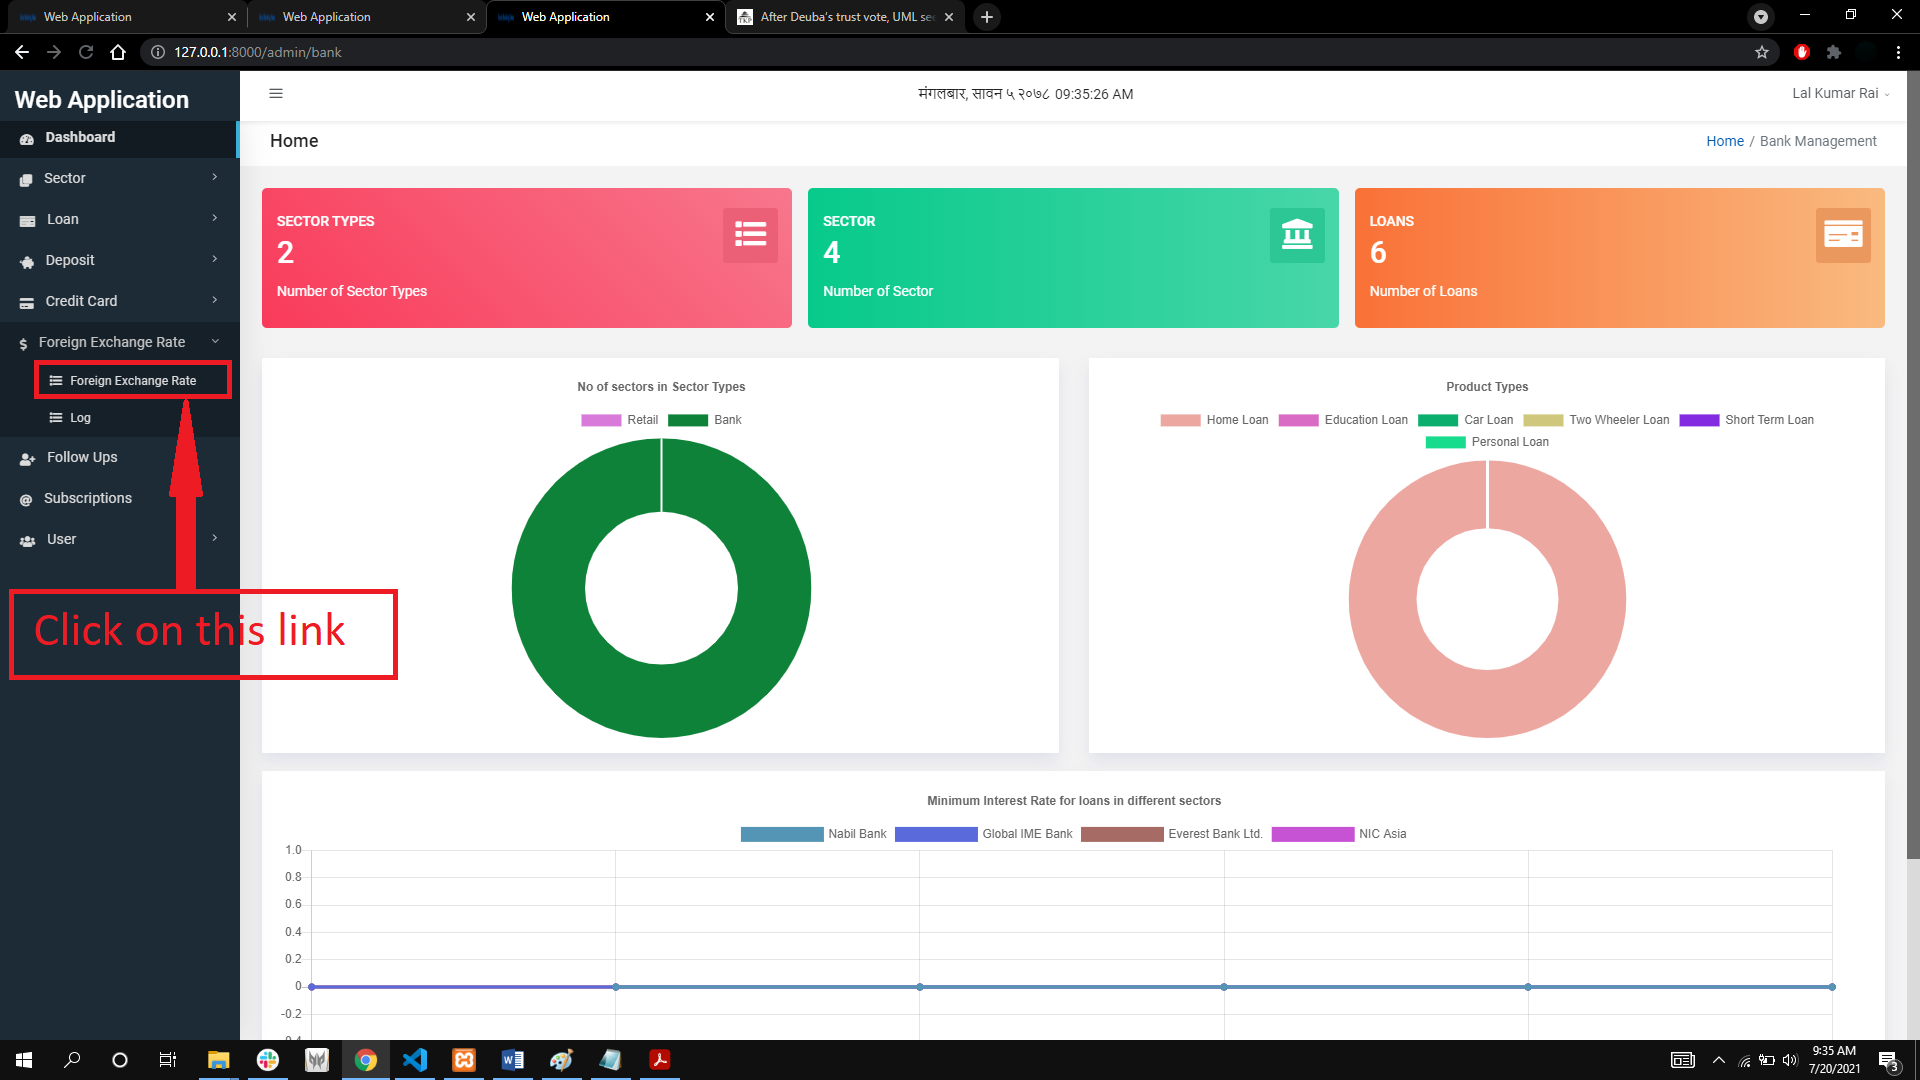Open the Lal Kumar Rai user dropdown

(x=1840, y=93)
